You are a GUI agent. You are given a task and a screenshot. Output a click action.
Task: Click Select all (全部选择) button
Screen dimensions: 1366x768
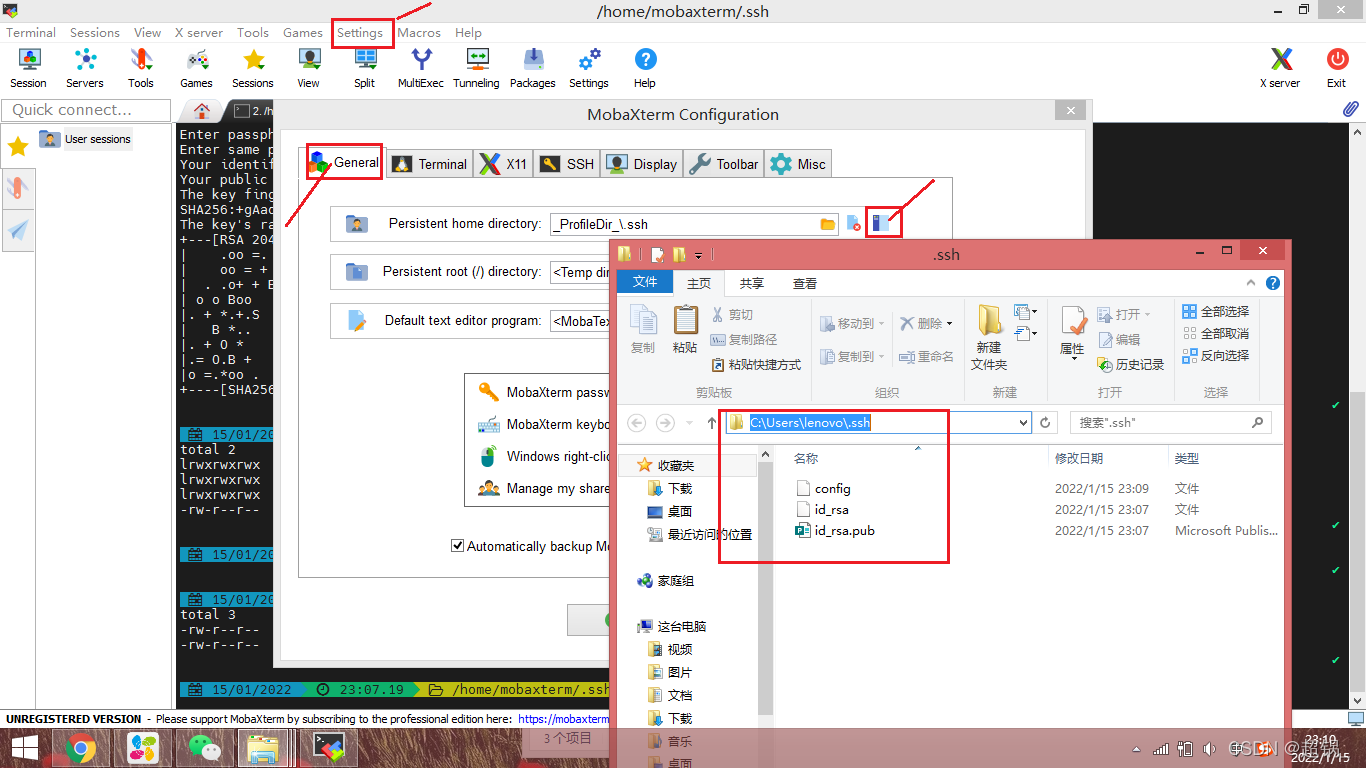[x=1215, y=312]
